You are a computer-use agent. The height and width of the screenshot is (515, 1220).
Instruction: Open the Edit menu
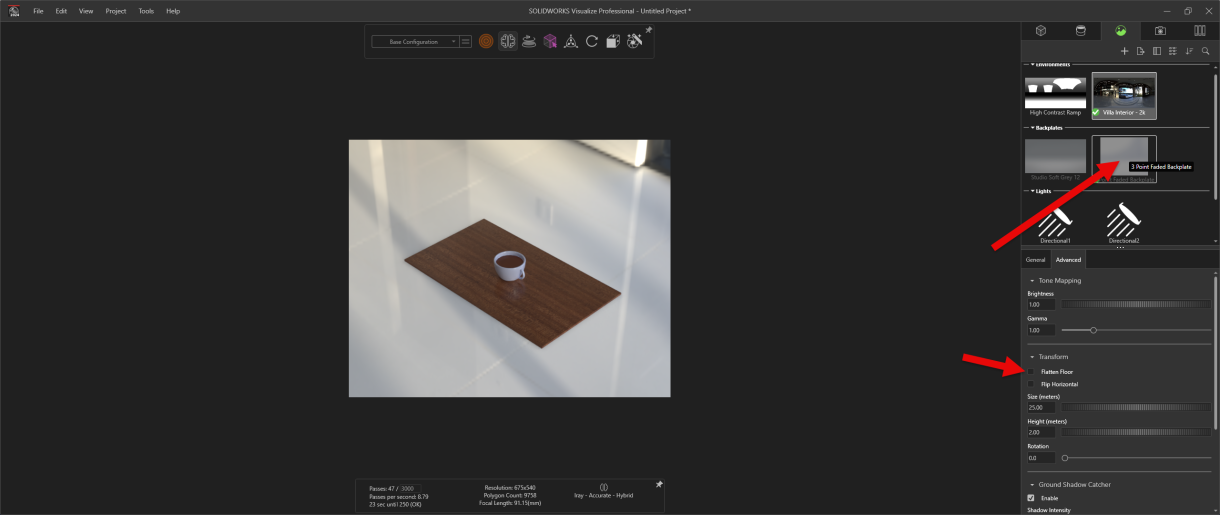tap(62, 11)
